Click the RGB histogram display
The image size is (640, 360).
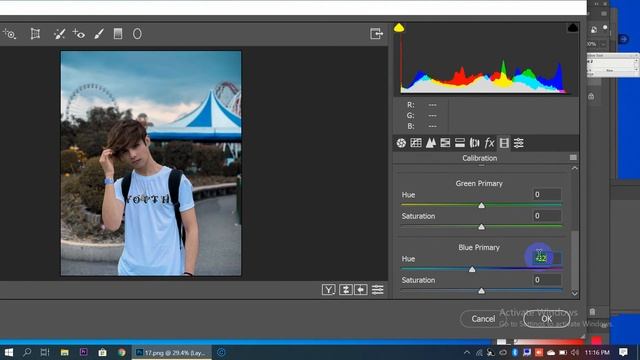pyautogui.click(x=486, y=59)
